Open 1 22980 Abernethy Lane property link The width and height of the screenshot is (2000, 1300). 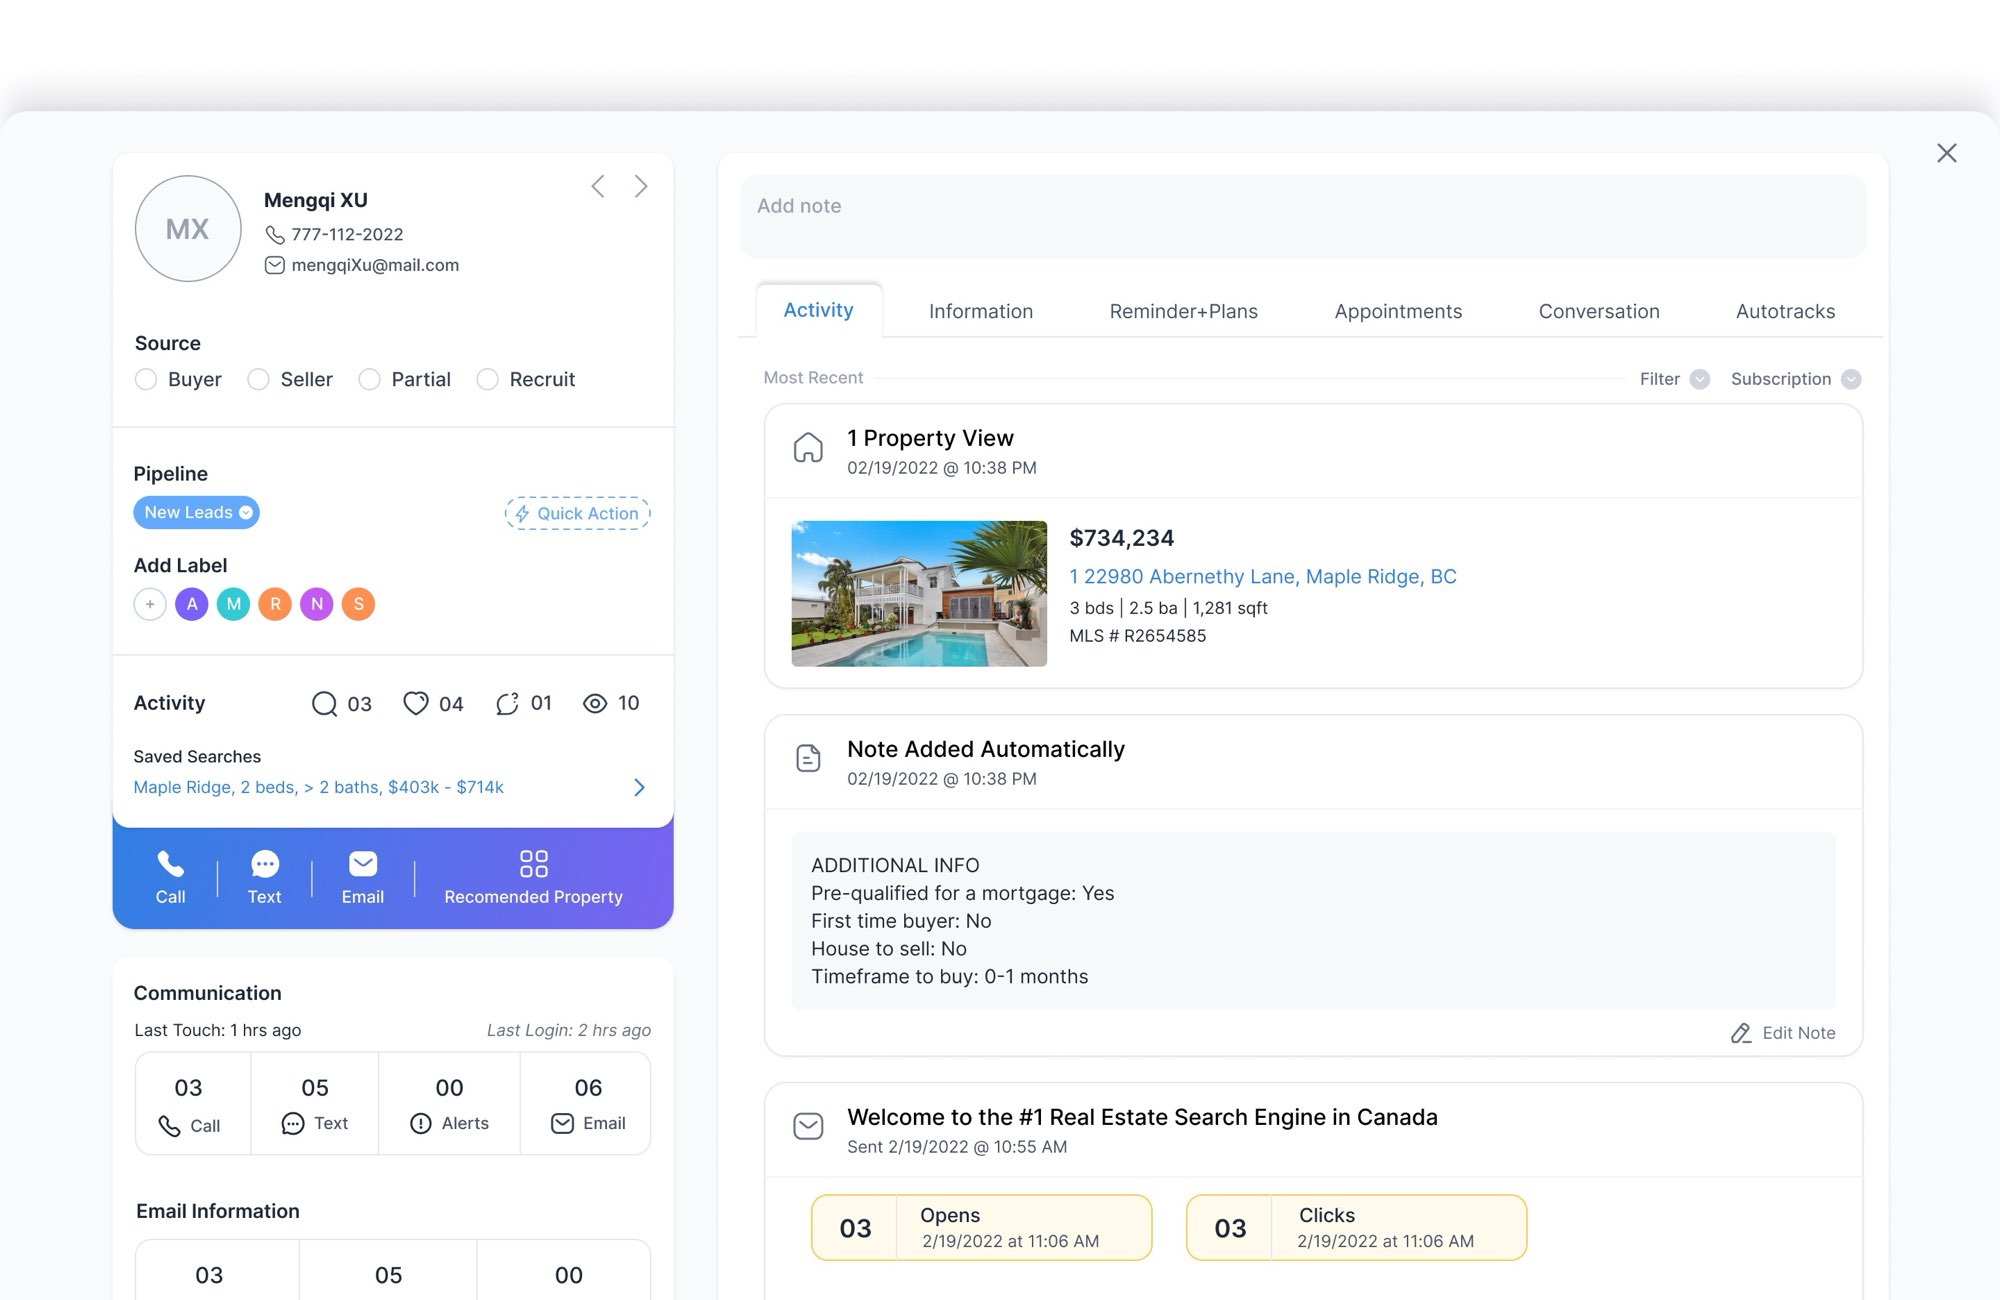(1263, 576)
